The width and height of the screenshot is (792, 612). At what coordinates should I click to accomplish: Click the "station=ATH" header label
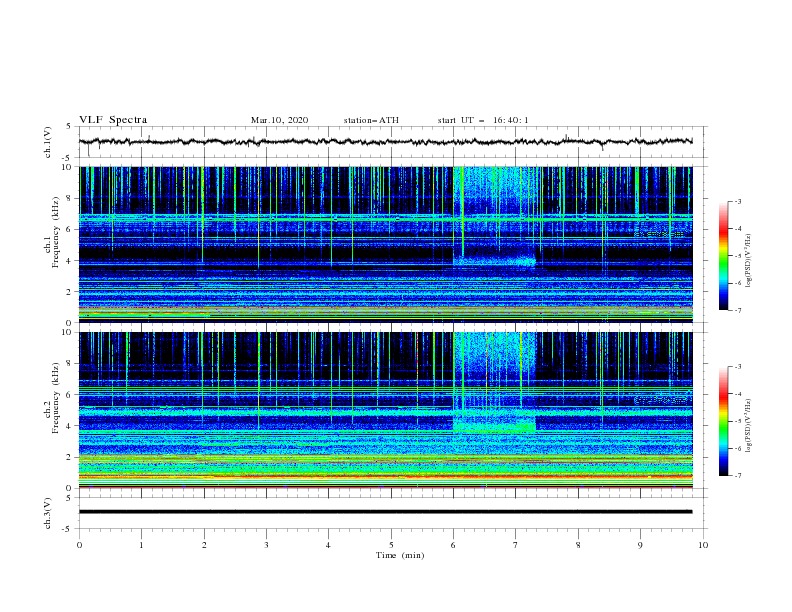(x=371, y=120)
